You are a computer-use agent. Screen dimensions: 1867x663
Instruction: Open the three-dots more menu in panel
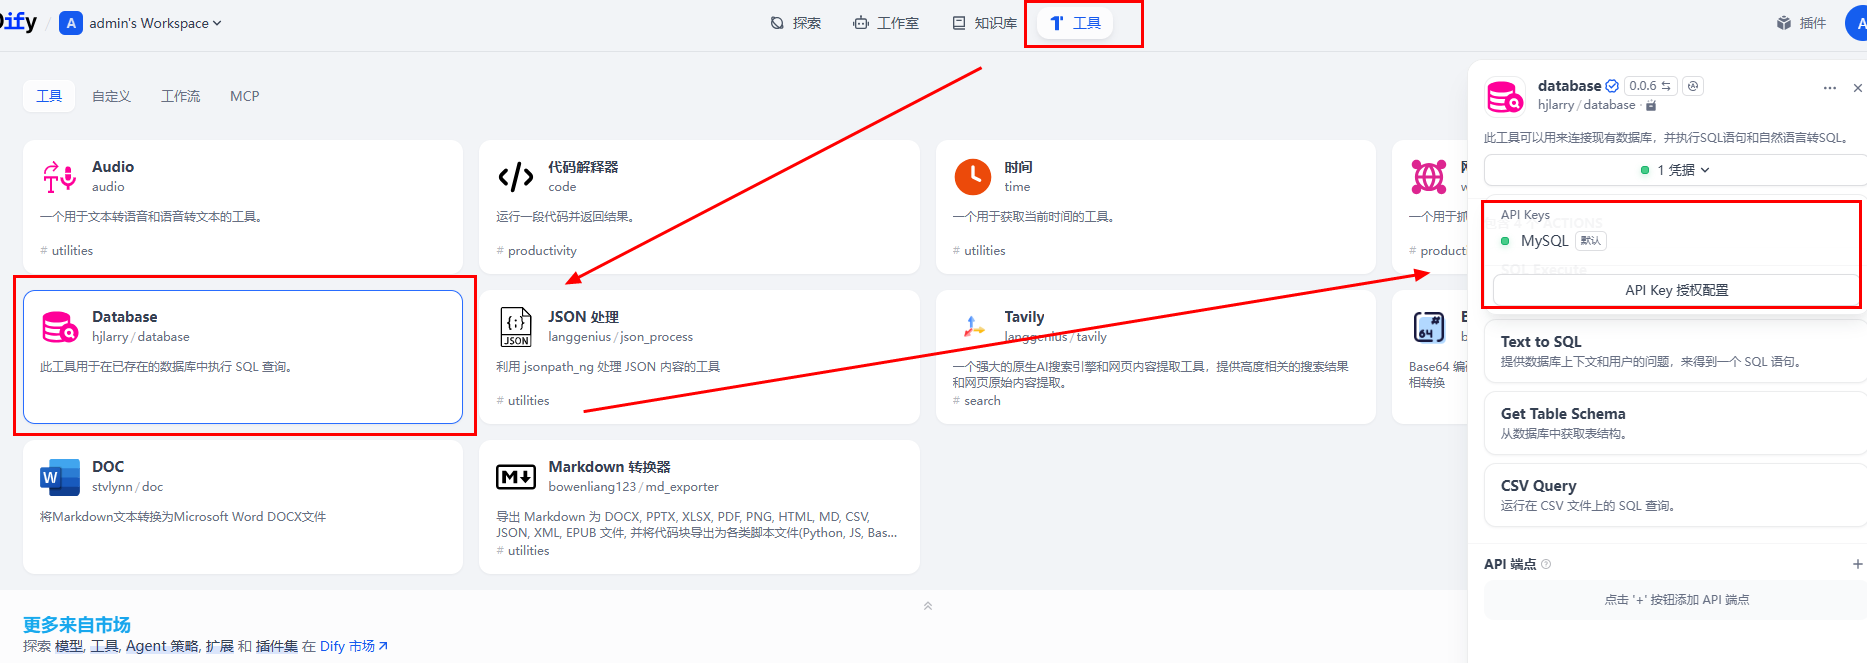click(1830, 88)
